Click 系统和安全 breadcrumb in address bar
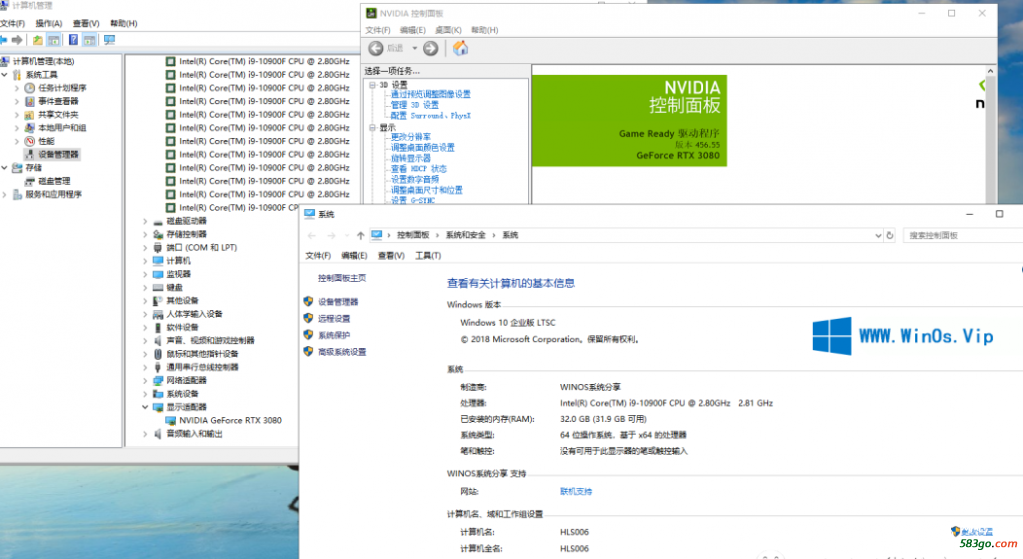Screen dimensions: 1023x559 (465, 235)
